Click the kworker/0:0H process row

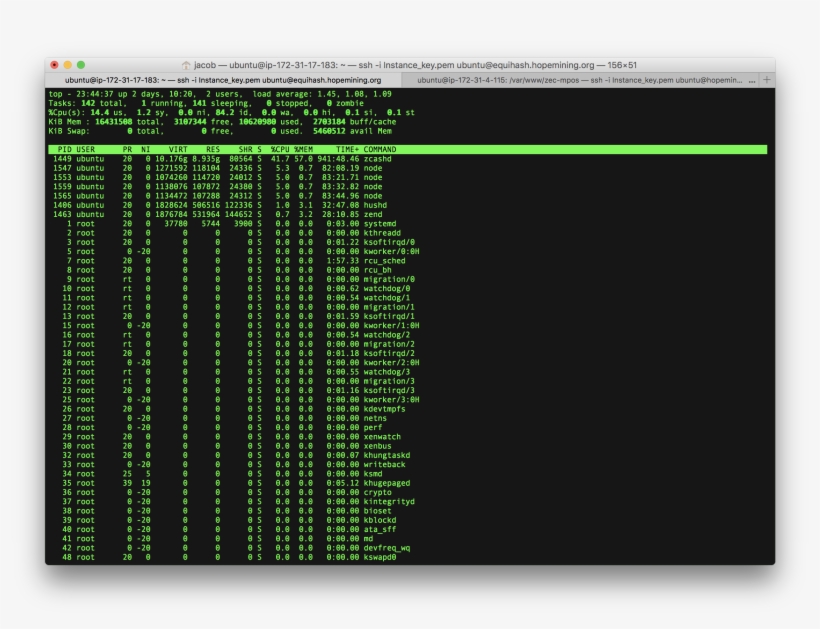pos(234,251)
